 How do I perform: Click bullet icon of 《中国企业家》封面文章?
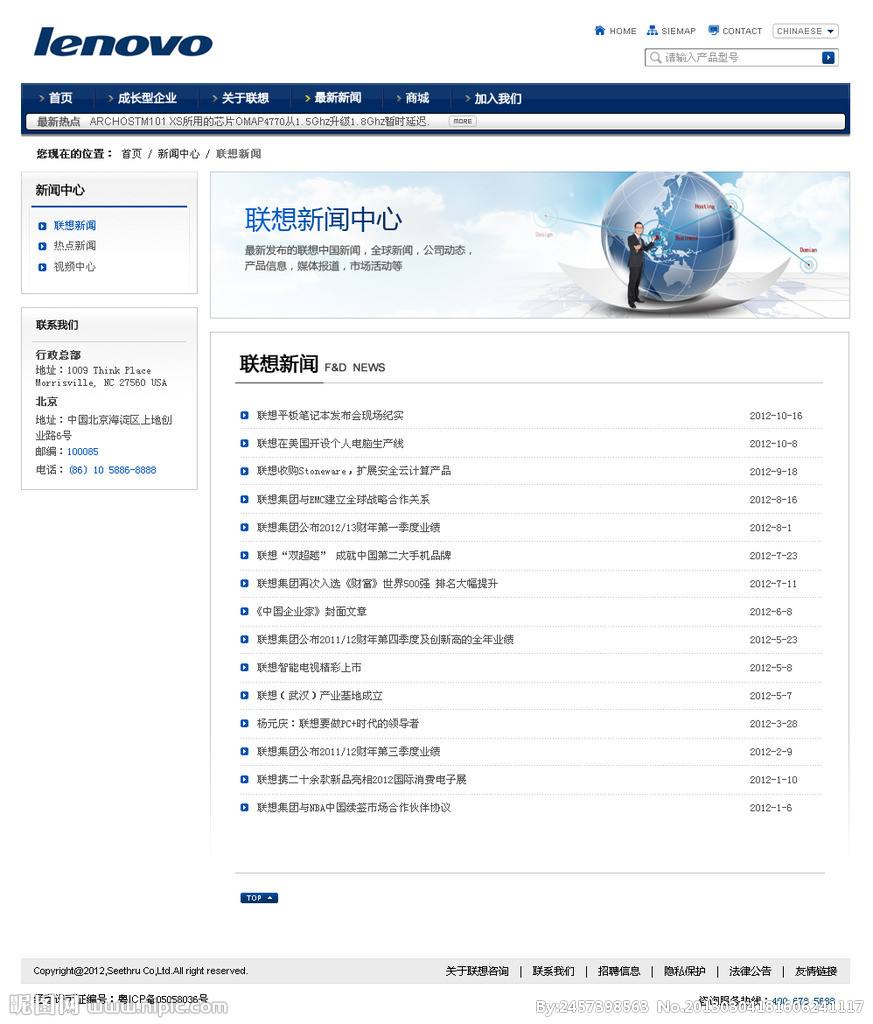click(244, 612)
